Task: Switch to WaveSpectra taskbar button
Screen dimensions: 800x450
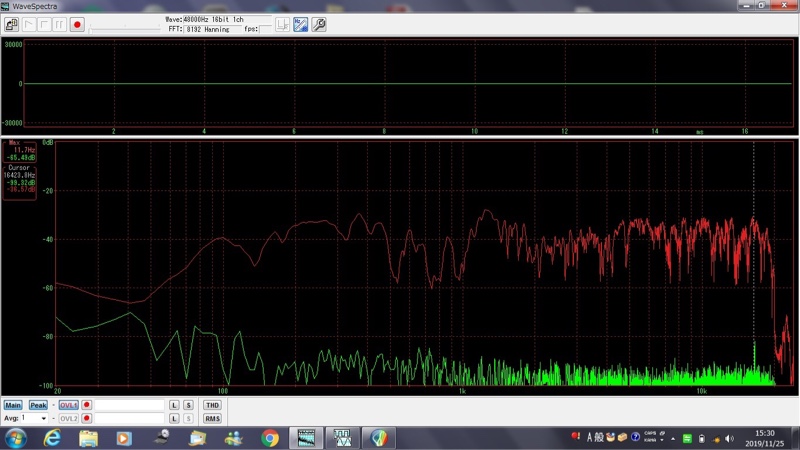Action: (x=306, y=438)
